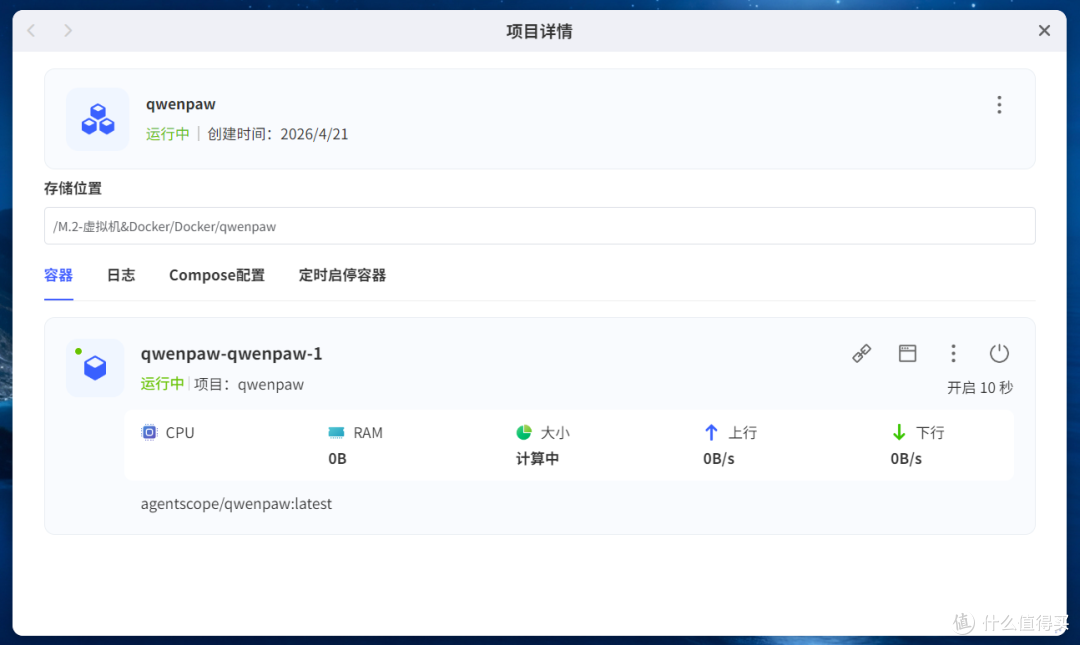Open the Compose配置 tab

217,275
